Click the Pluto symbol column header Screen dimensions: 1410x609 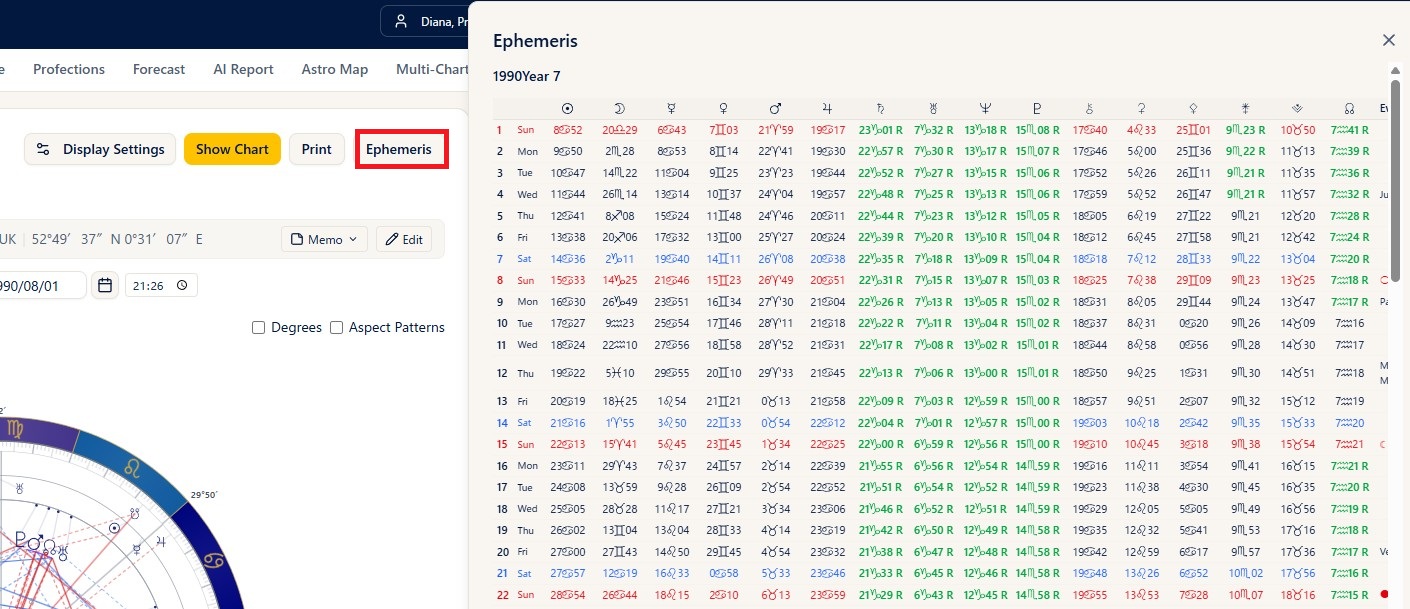[x=1038, y=108]
